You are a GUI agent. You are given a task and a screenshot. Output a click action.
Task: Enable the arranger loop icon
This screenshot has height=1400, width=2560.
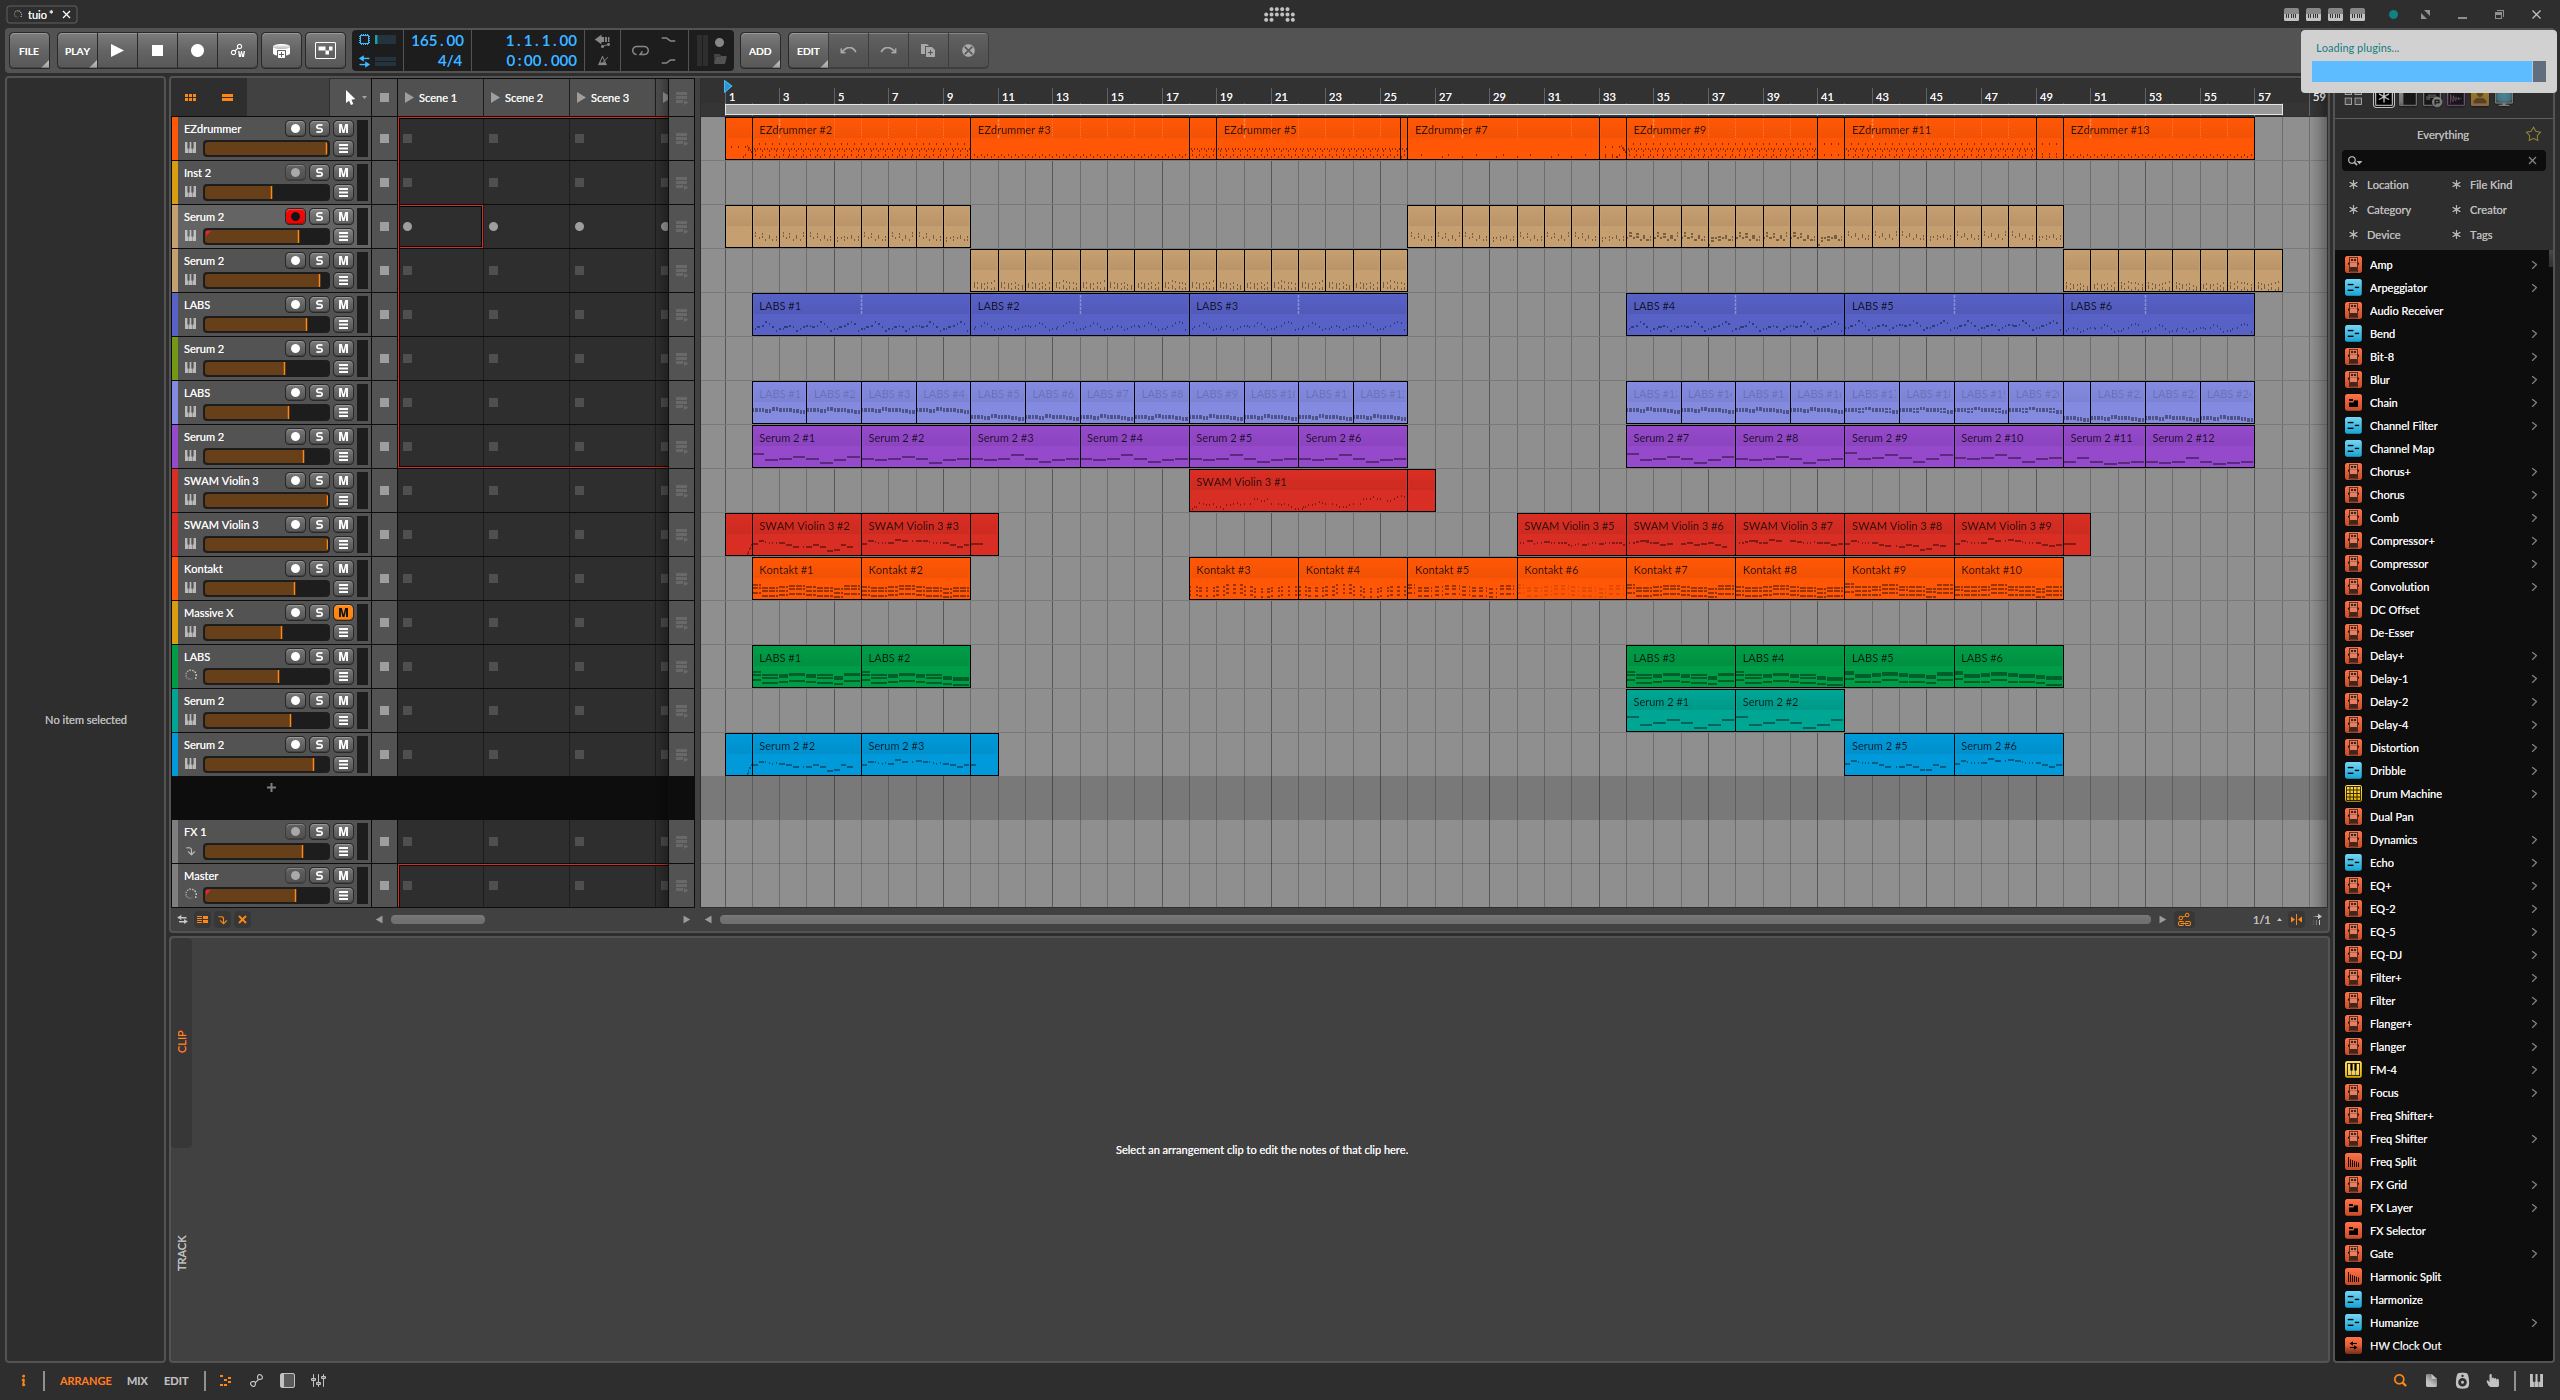coord(640,51)
